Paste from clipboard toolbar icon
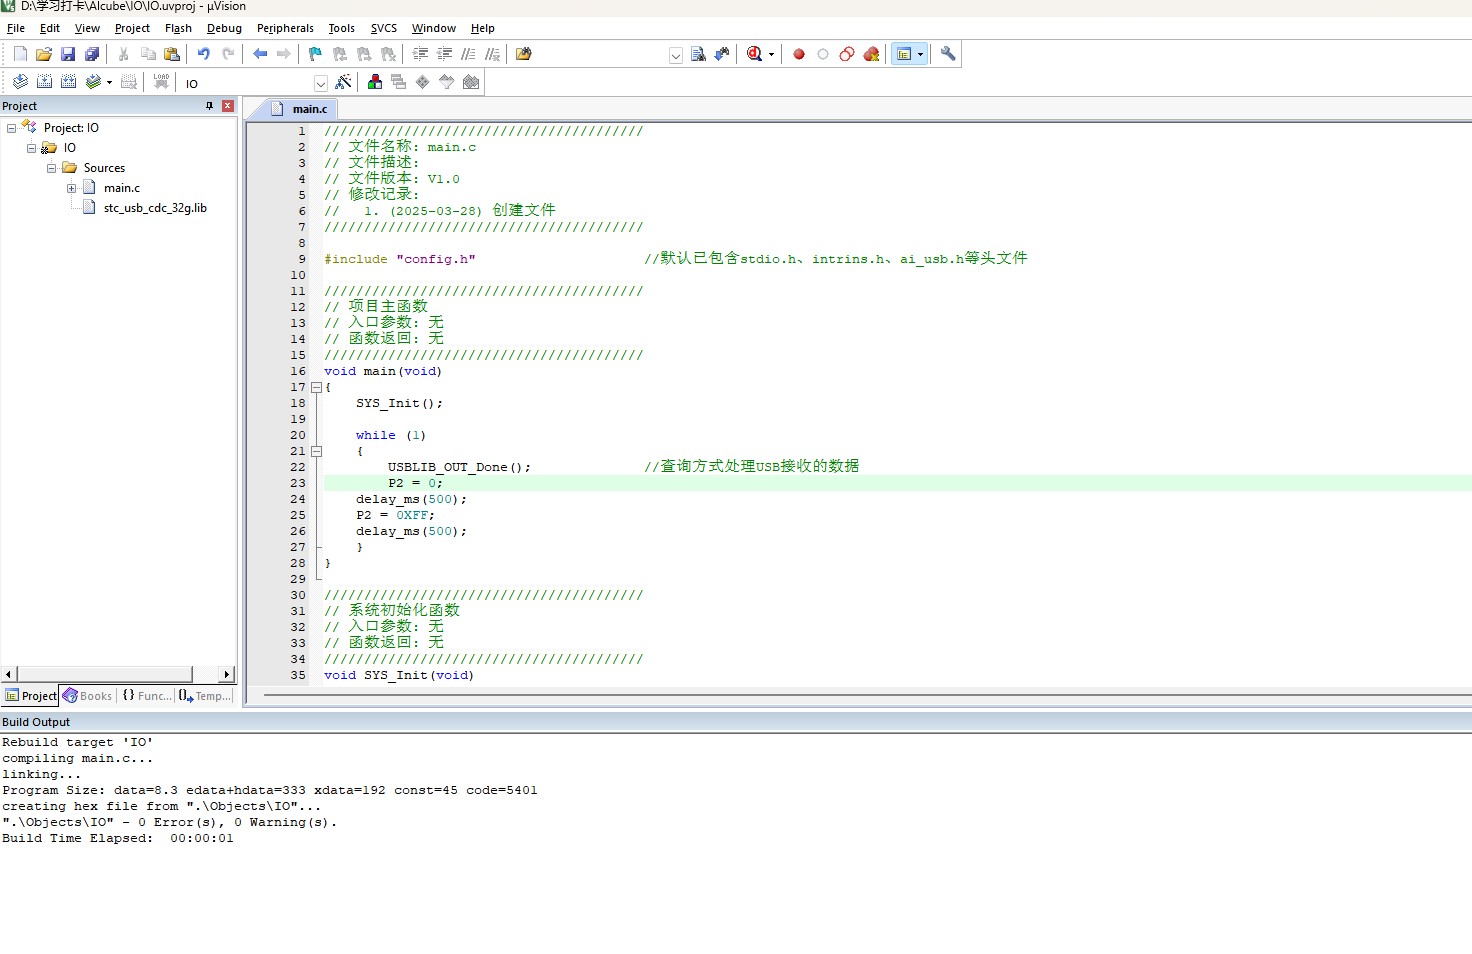Image resolution: width=1472 pixels, height=954 pixels. (x=172, y=54)
